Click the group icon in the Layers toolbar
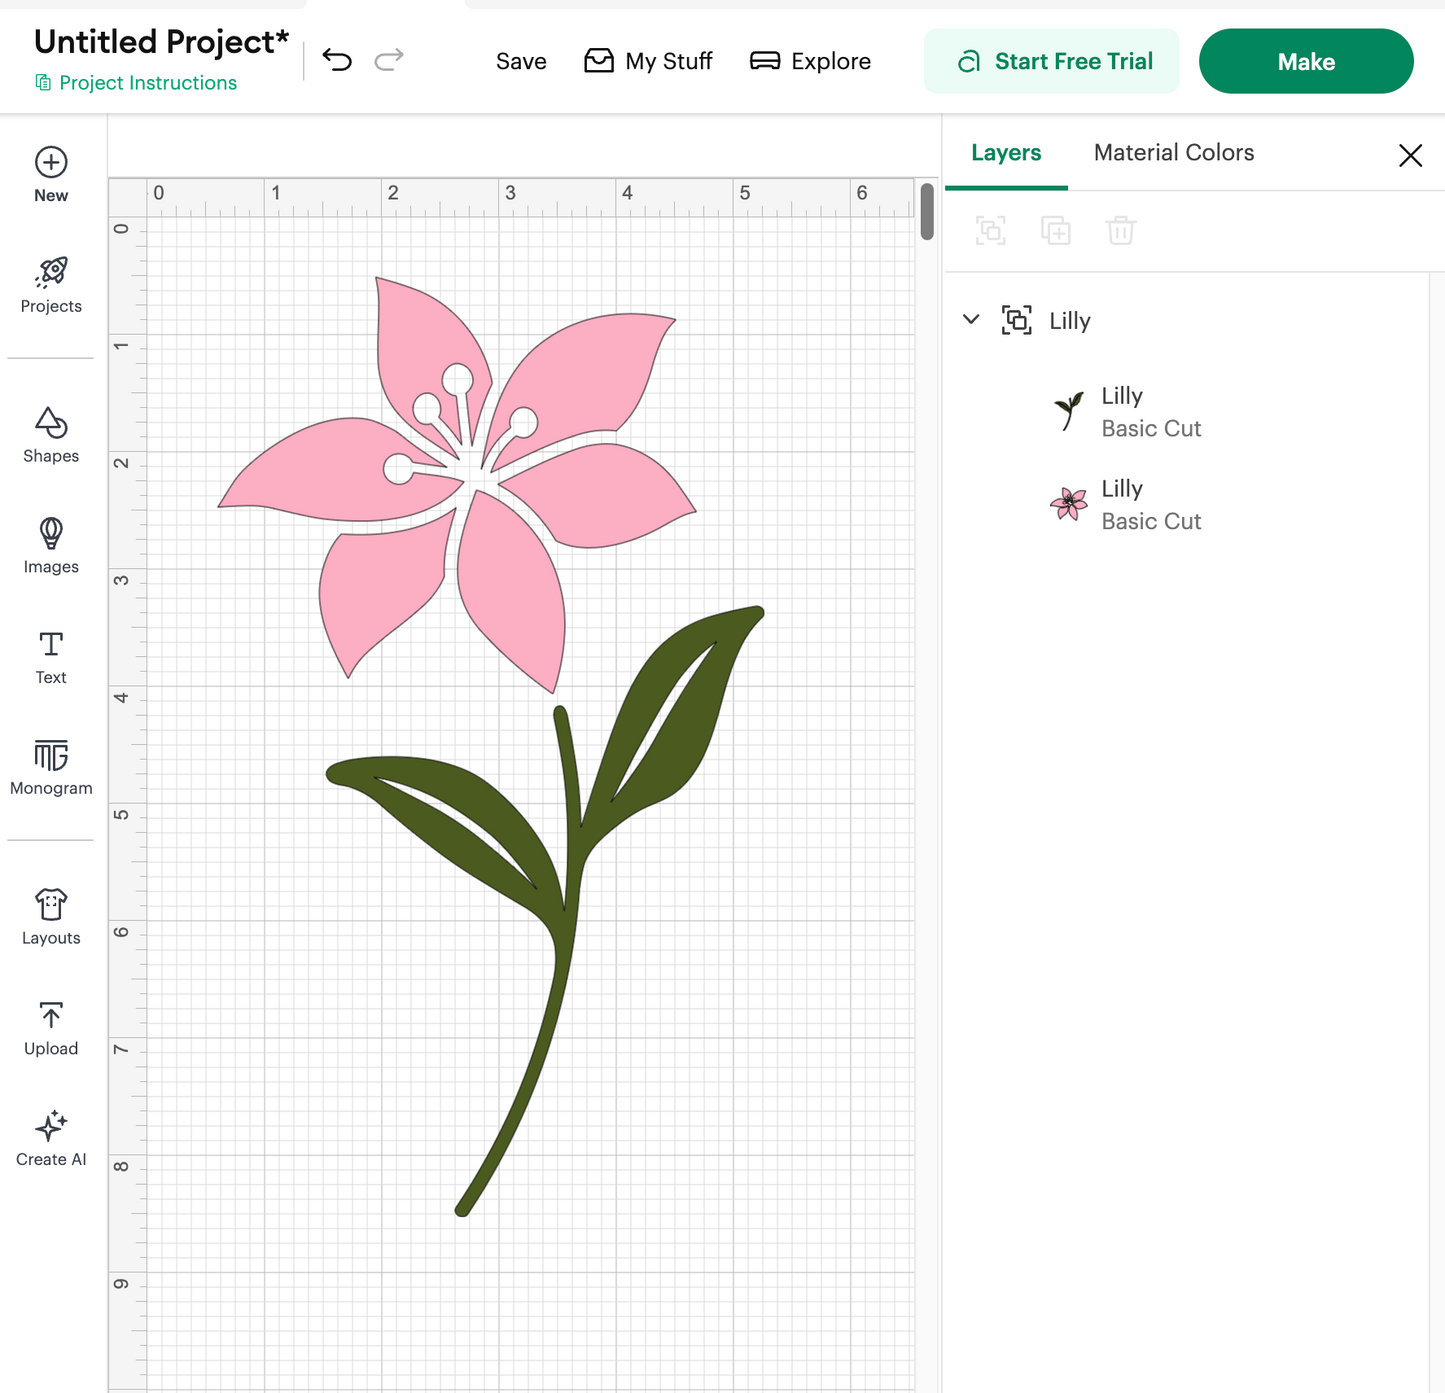Viewport: 1445px width, 1393px height. point(991,231)
